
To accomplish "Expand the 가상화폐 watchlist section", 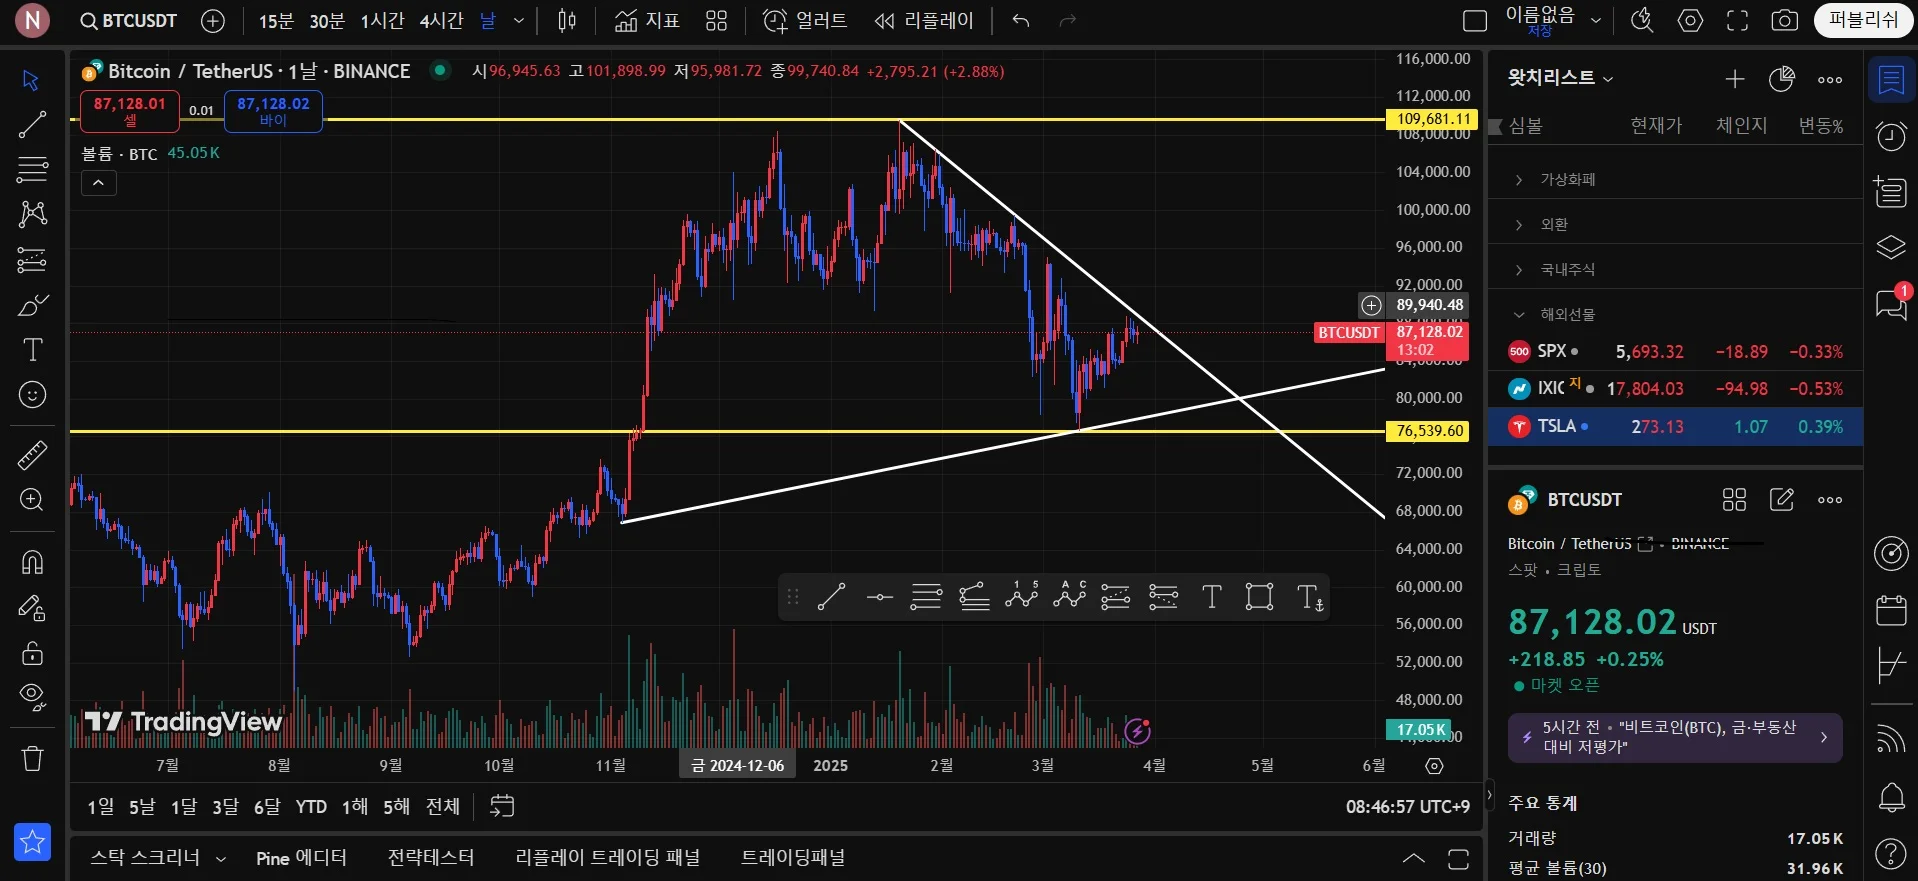I will coord(1519,180).
